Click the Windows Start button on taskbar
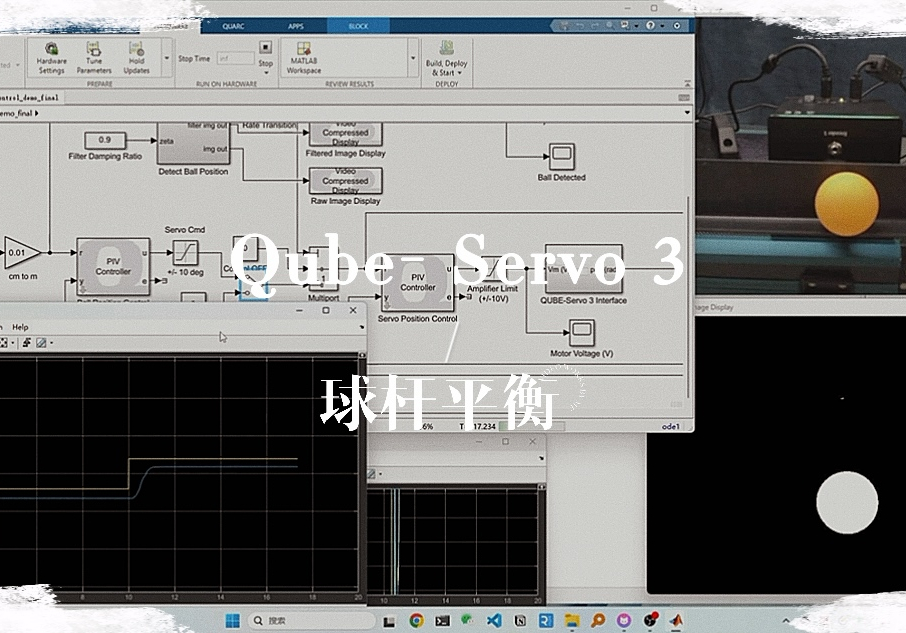Viewport: 906px width, 633px height. pos(233,620)
